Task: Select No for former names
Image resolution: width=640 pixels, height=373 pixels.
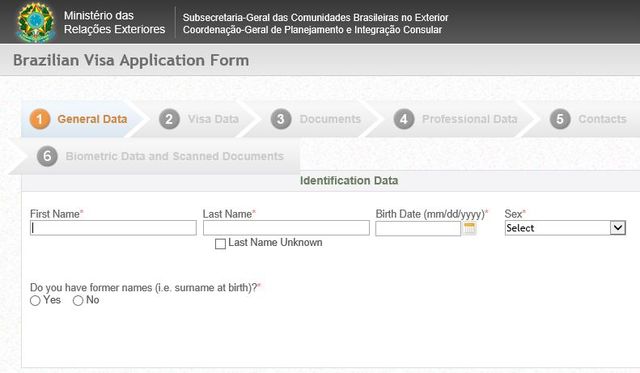Action: coord(78,301)
